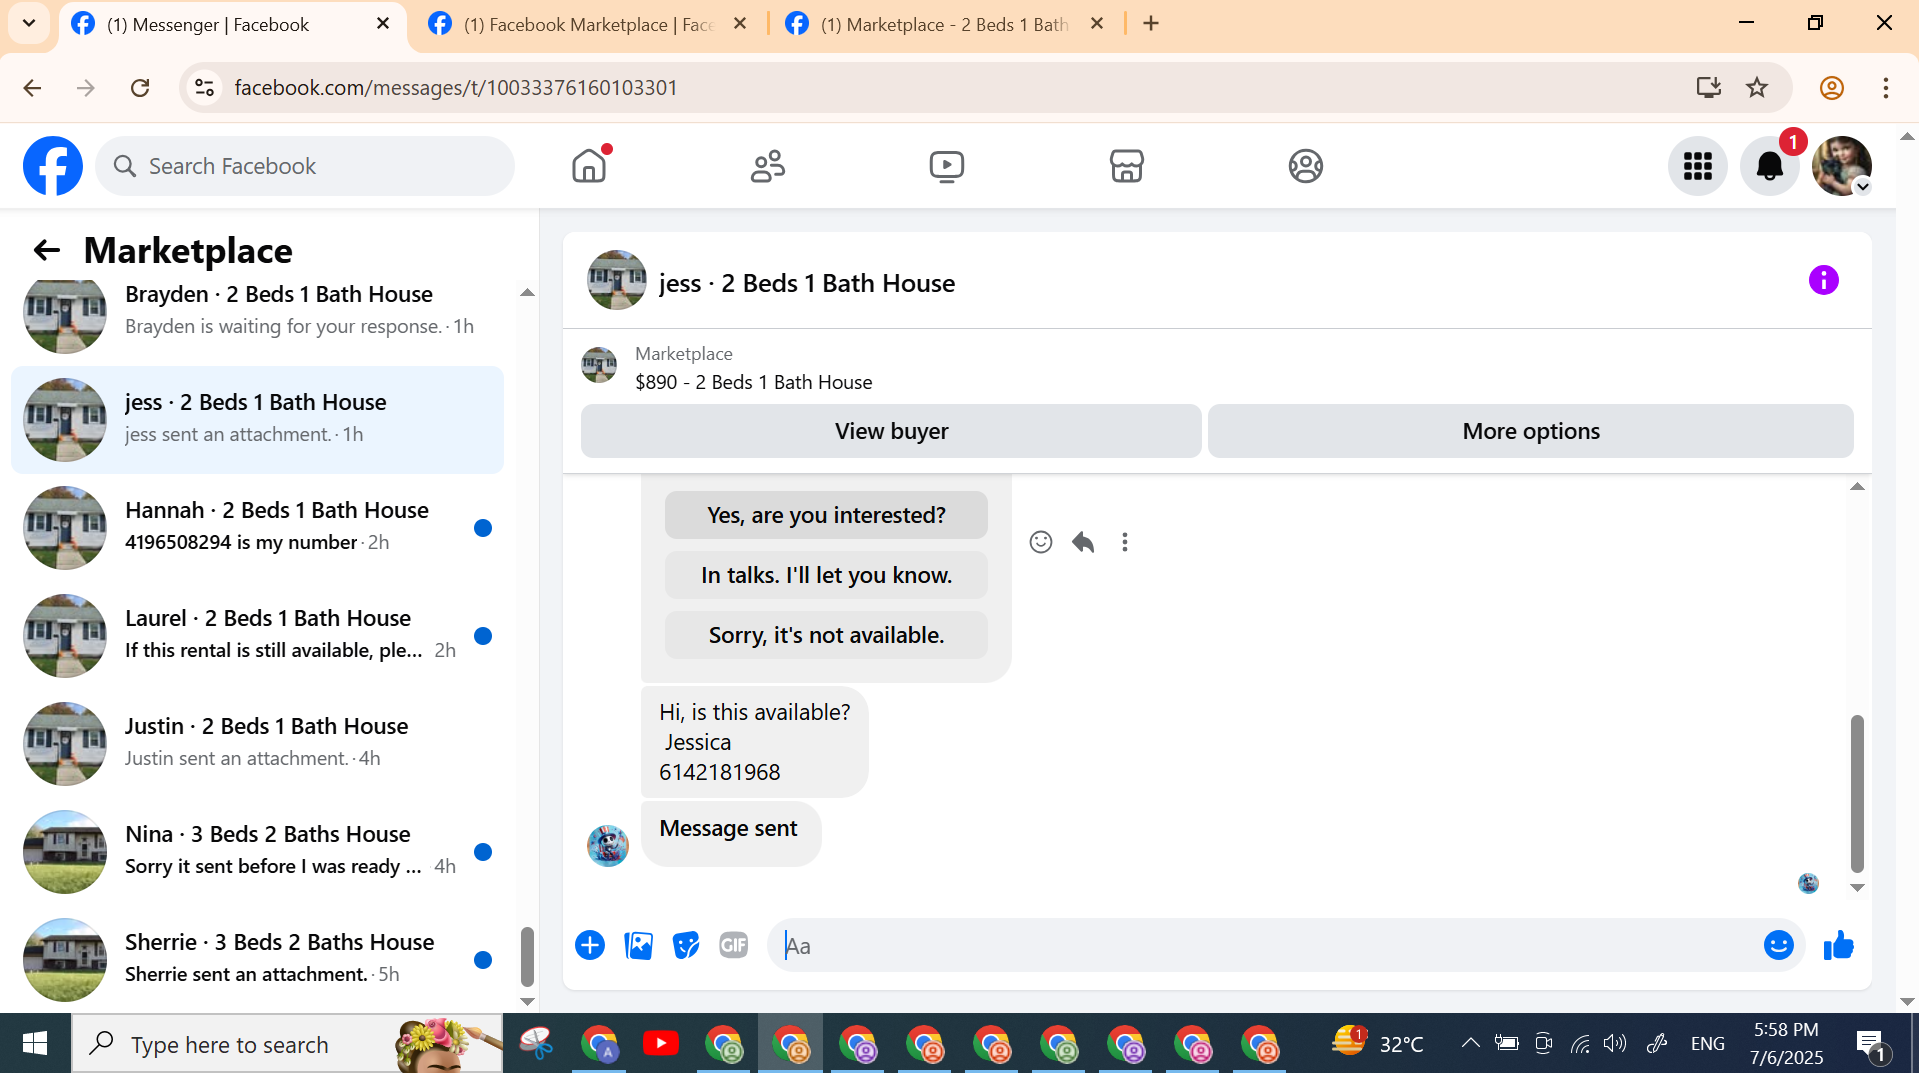Click the View buyer button
The width and height of the screenshot is (1919, 1073).
click(891, 431)
